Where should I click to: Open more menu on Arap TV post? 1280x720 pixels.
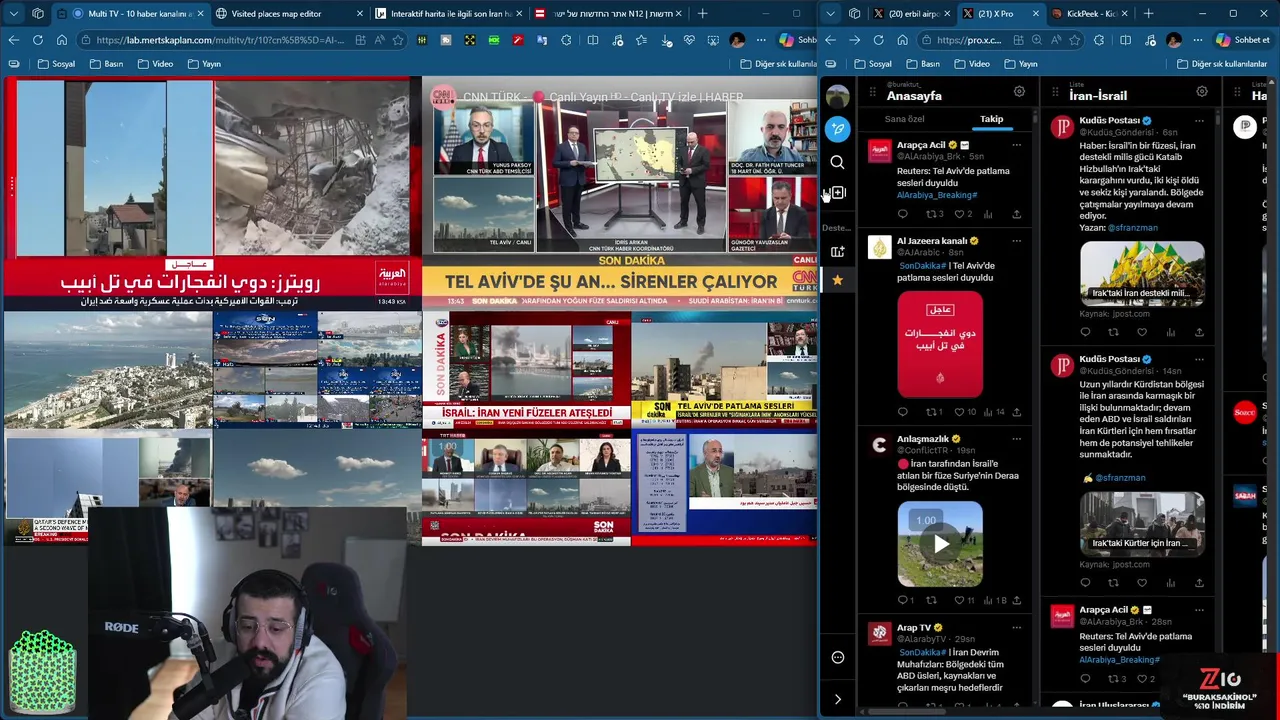pos(1016,628)
